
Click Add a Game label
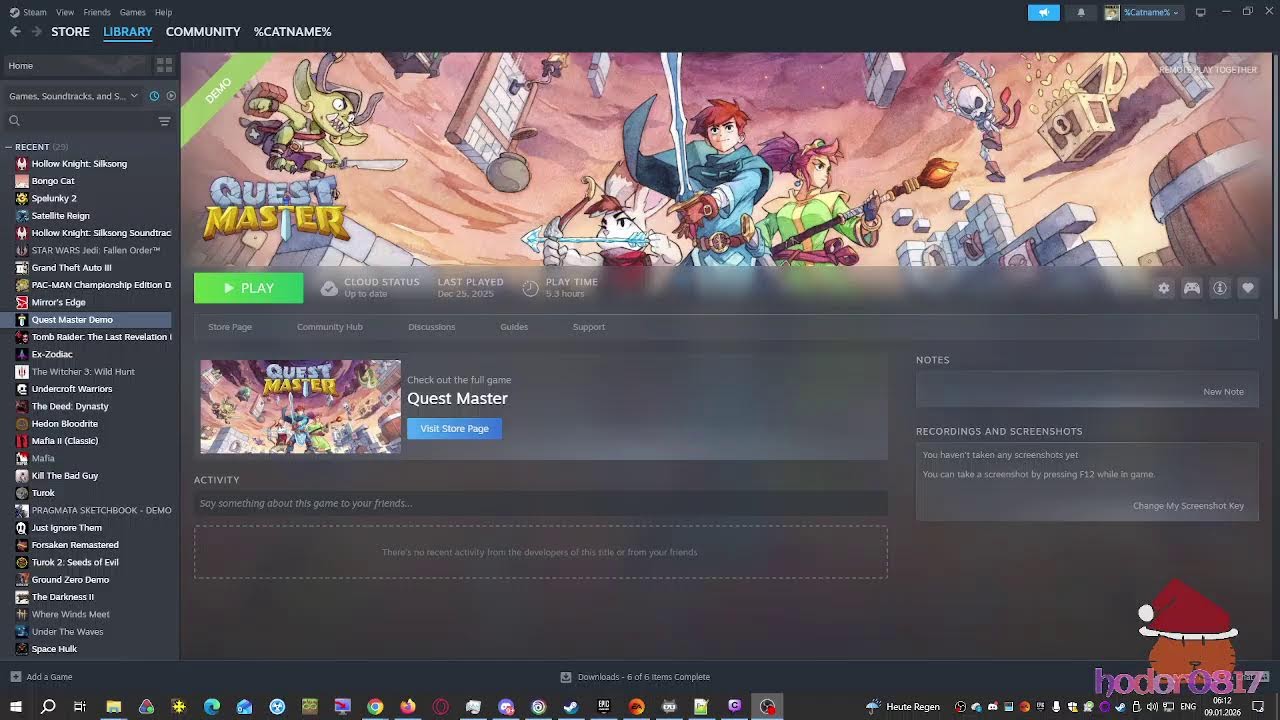pos(49,677)
